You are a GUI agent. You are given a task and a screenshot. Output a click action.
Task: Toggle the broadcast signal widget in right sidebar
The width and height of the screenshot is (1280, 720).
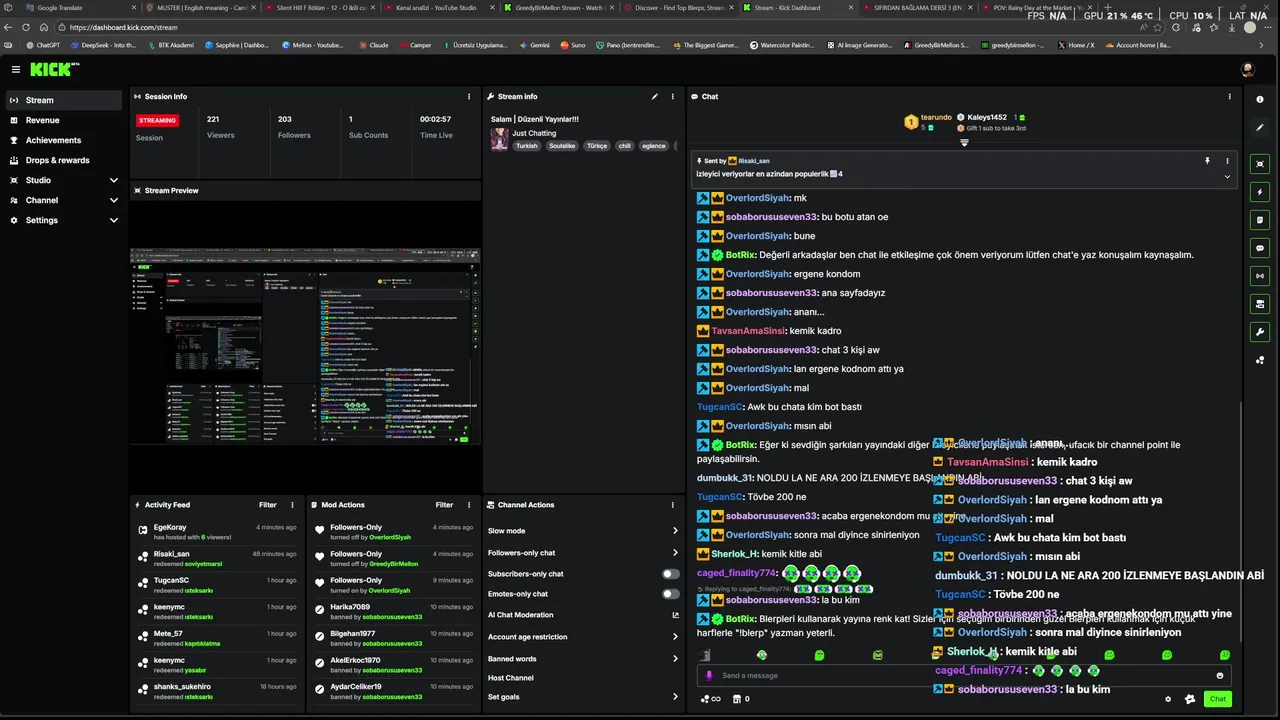1260,275
